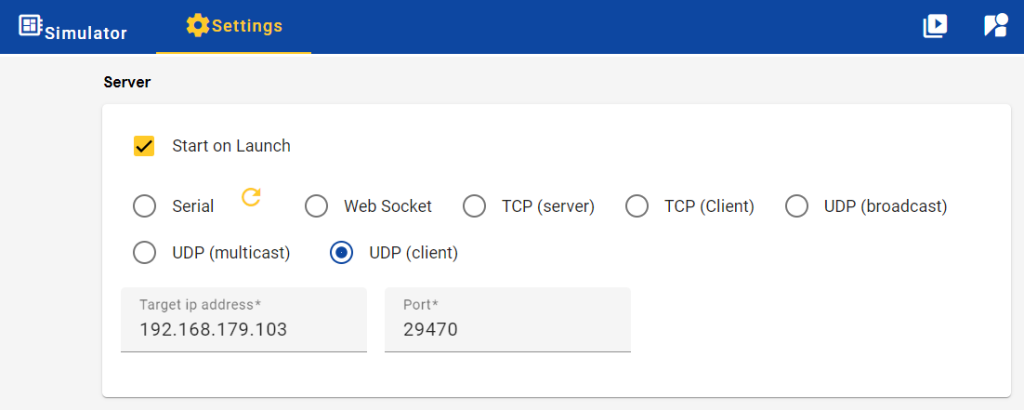
Task: Select UDP (broadcast) radio button
Action: point(797,206)
